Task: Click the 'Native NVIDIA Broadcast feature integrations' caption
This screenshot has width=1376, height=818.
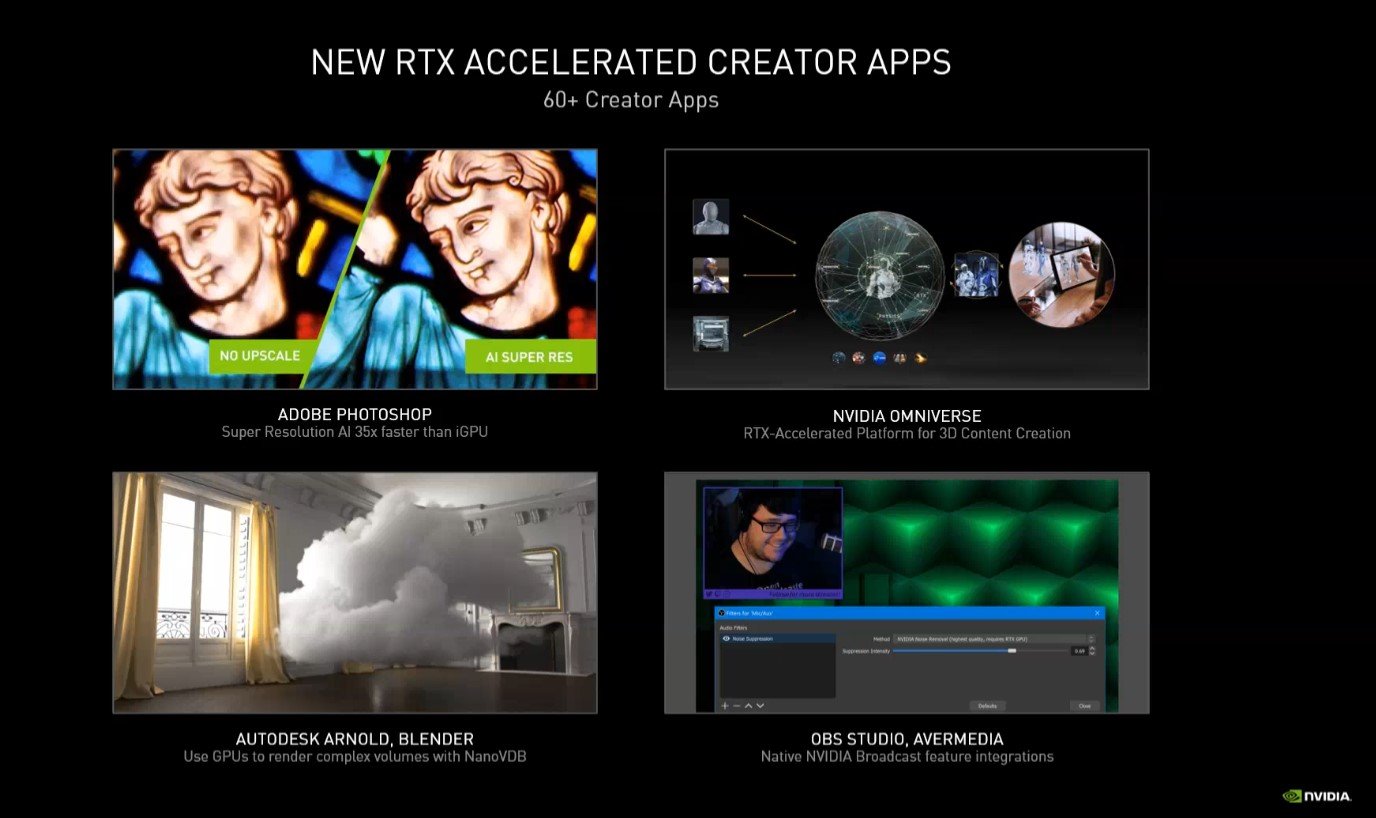Action: pyautogui.click(x=907, y=756)
